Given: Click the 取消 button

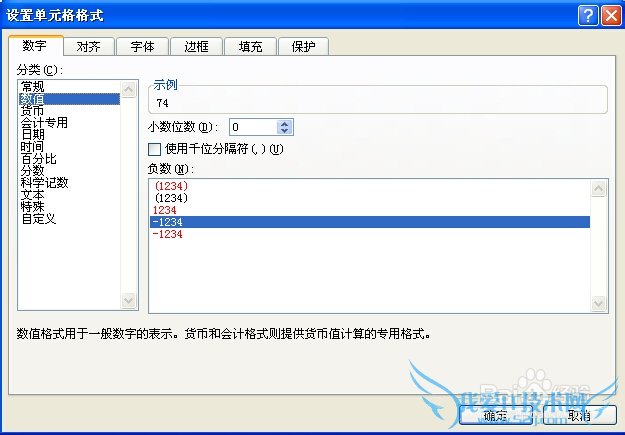Looking at the screenshot, I should click(x=579, y=415).
